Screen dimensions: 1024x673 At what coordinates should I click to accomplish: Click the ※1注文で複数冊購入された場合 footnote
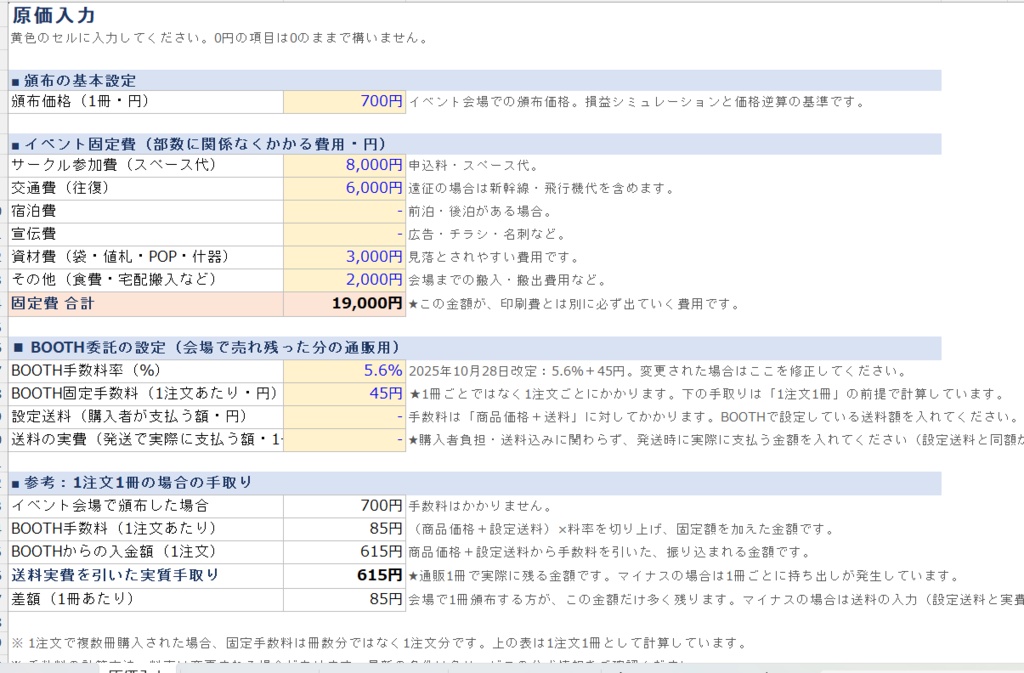[x=379, y=643]
